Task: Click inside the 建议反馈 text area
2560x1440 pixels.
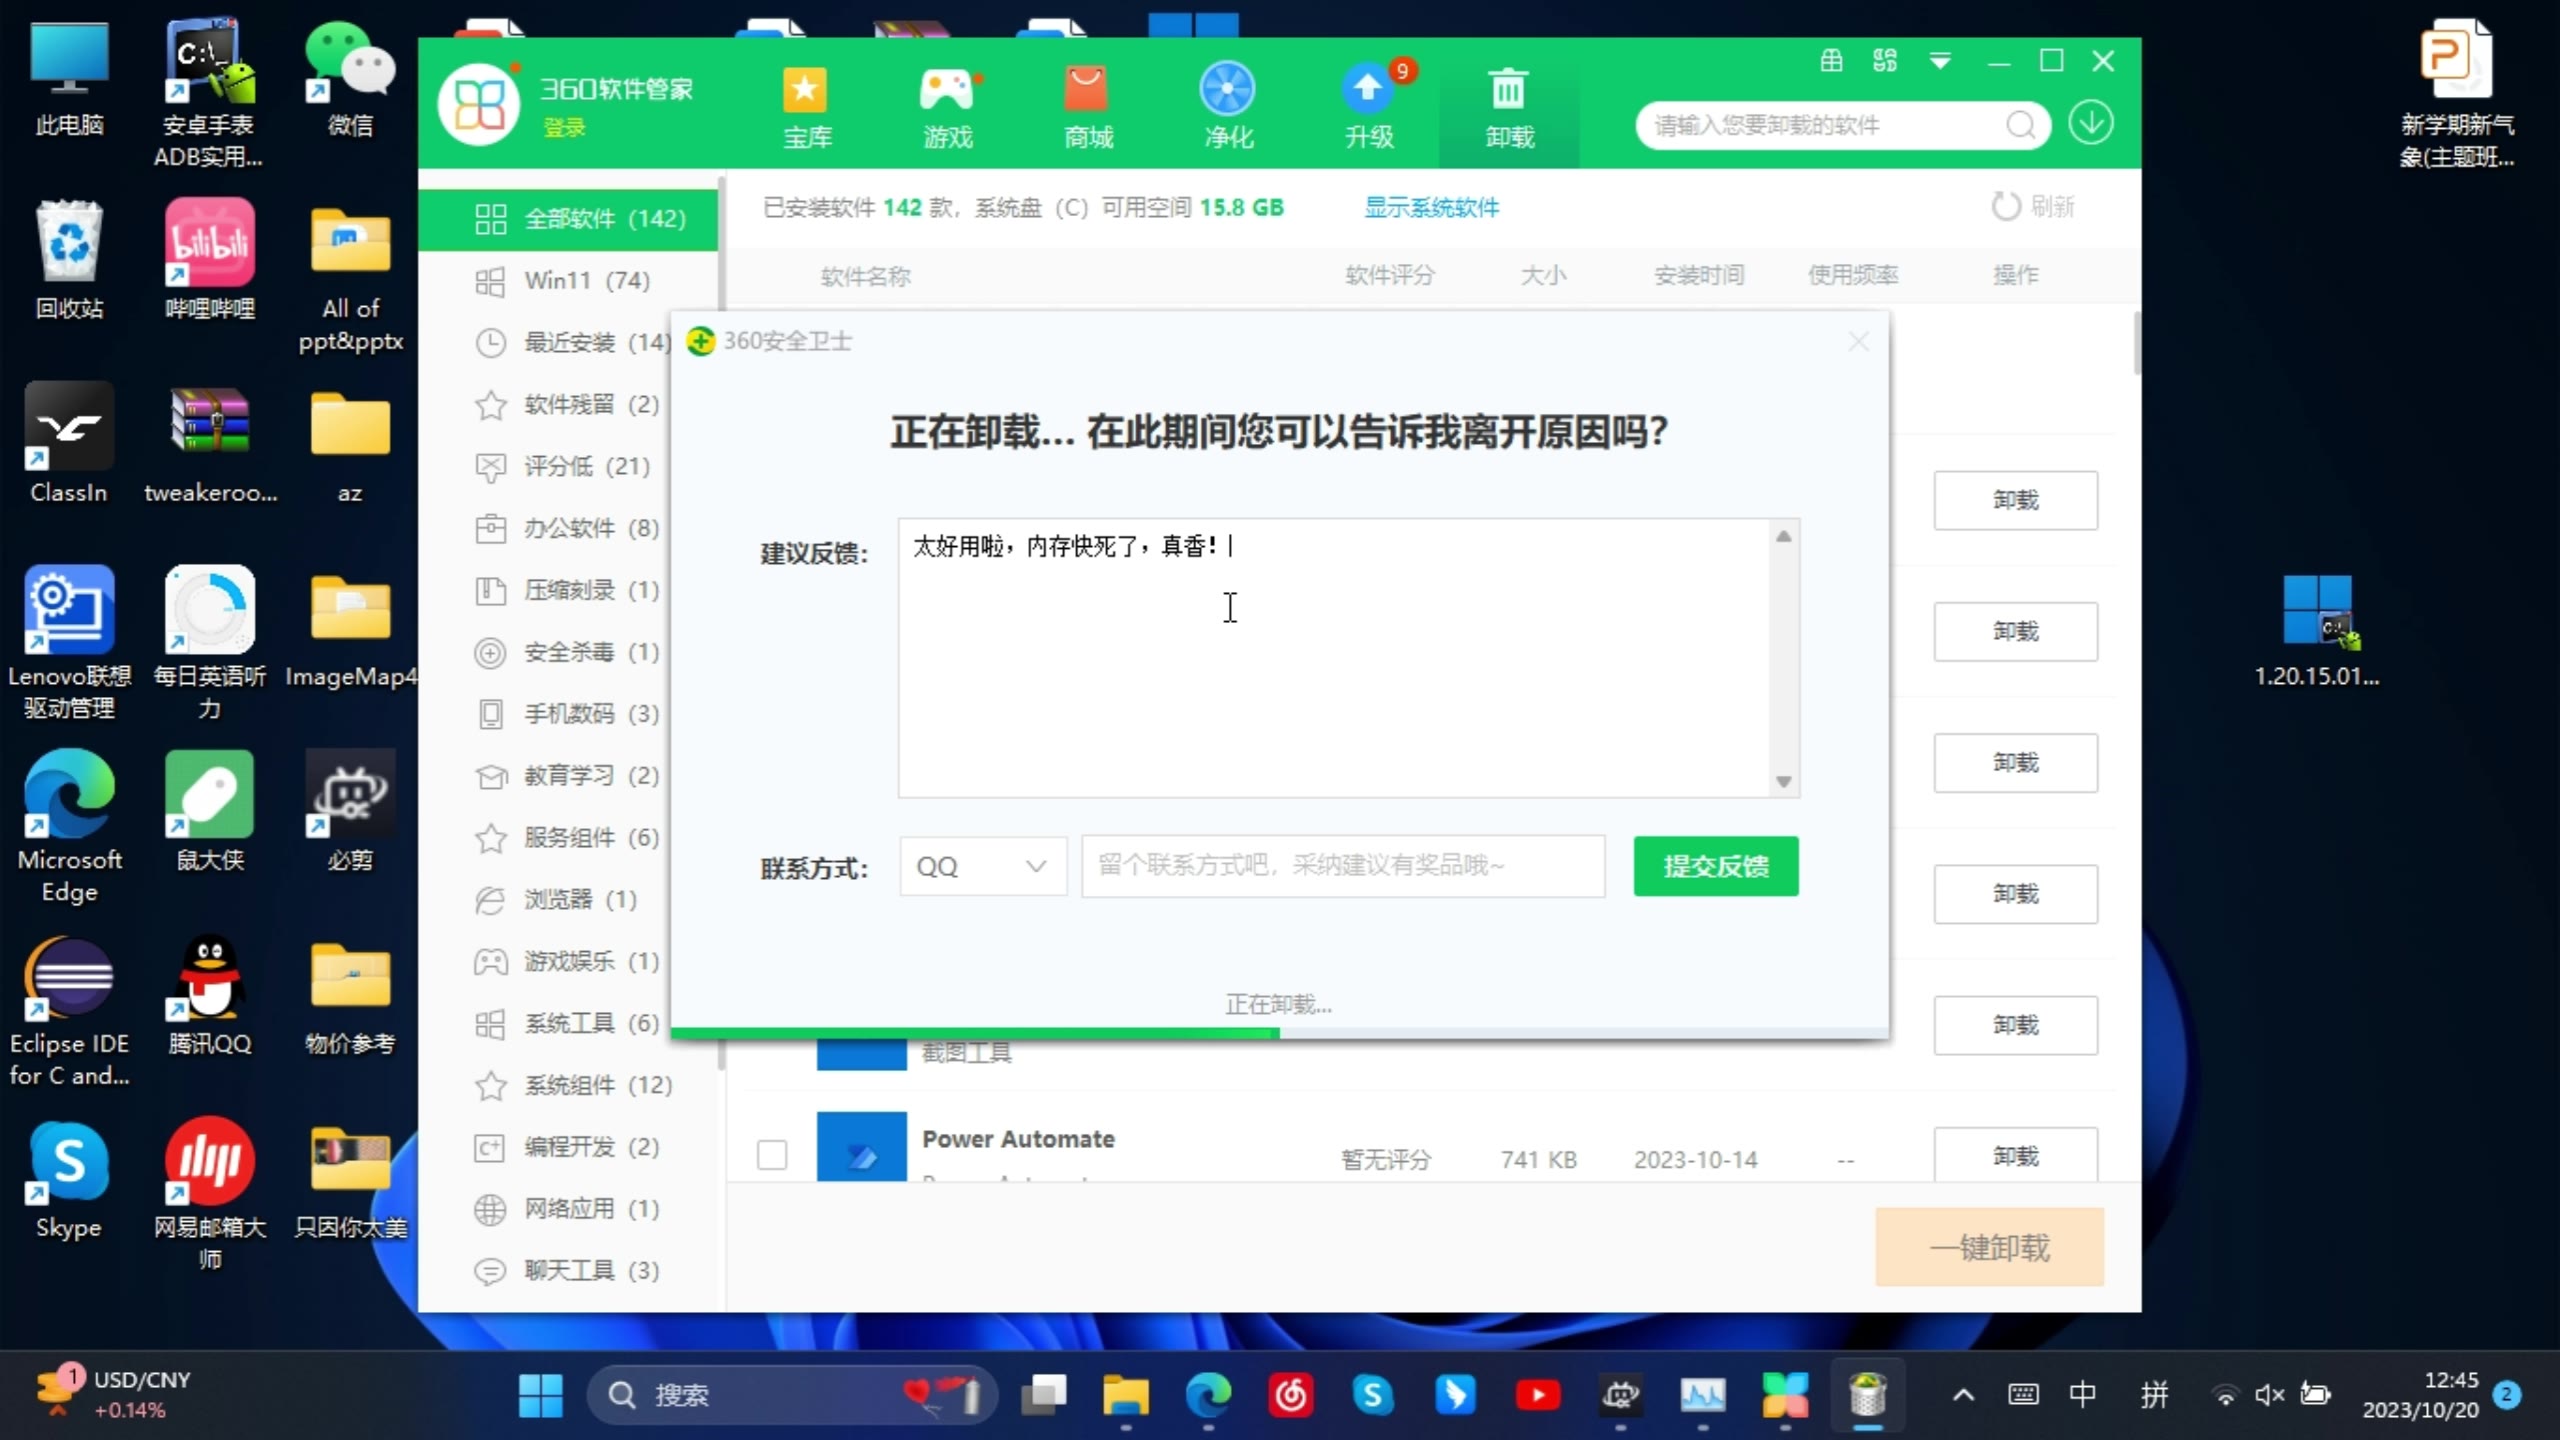Action: pos(1334,658)
